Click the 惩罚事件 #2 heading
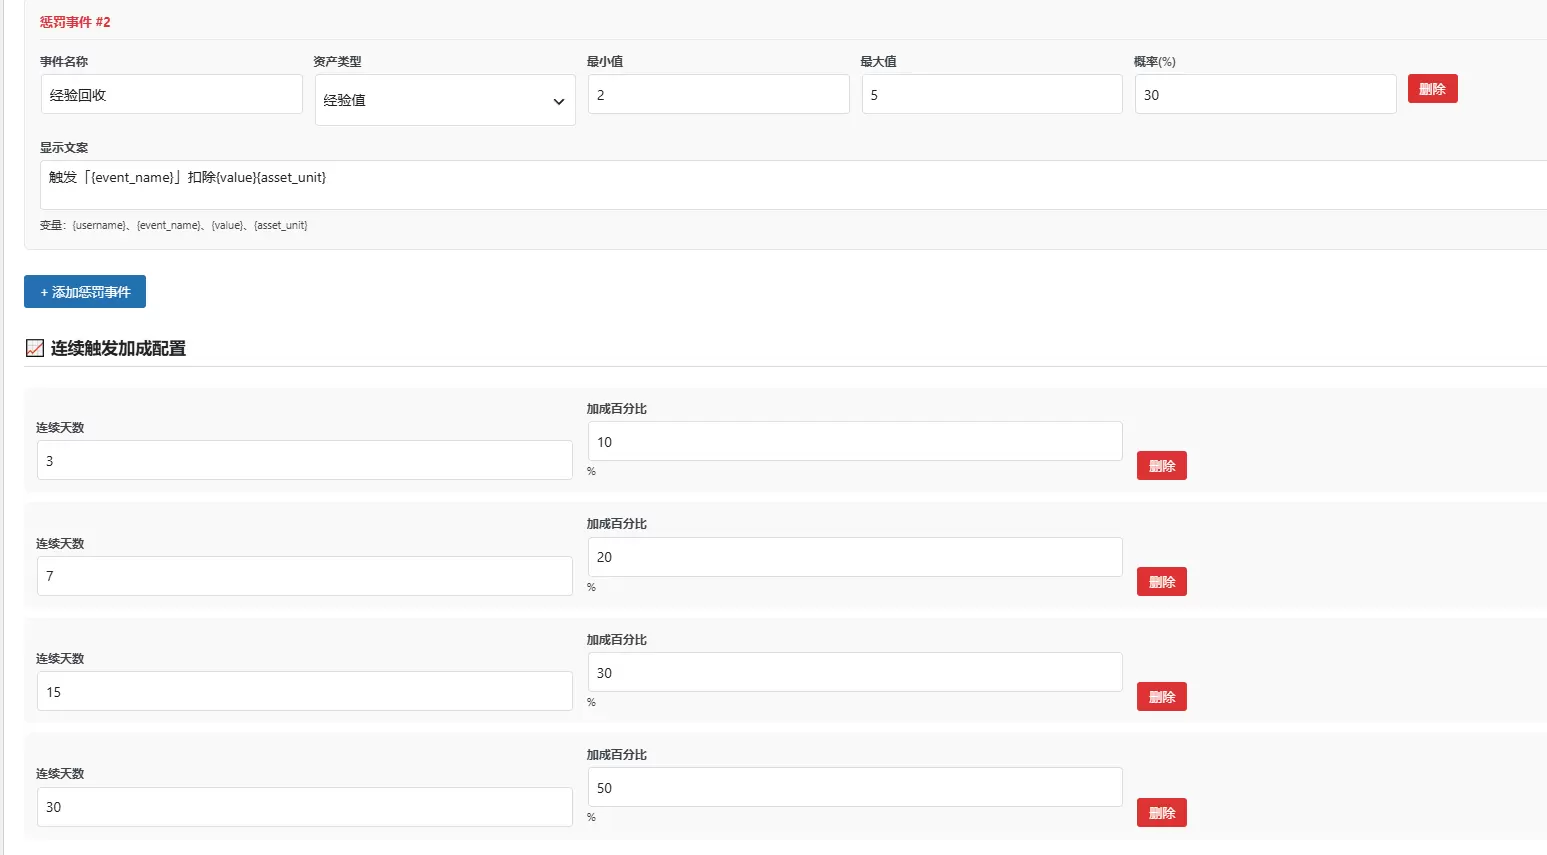Screen dimensions: 1547x855 click(x=75, y=22)
